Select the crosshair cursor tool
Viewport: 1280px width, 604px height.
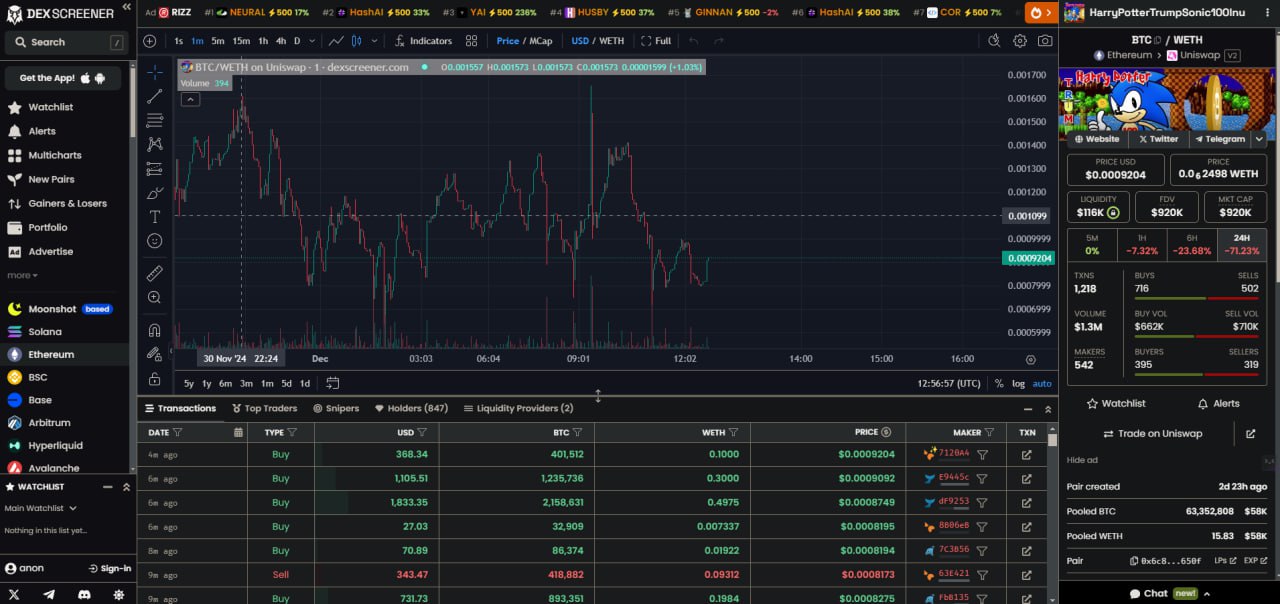click(x=154, y=72)
